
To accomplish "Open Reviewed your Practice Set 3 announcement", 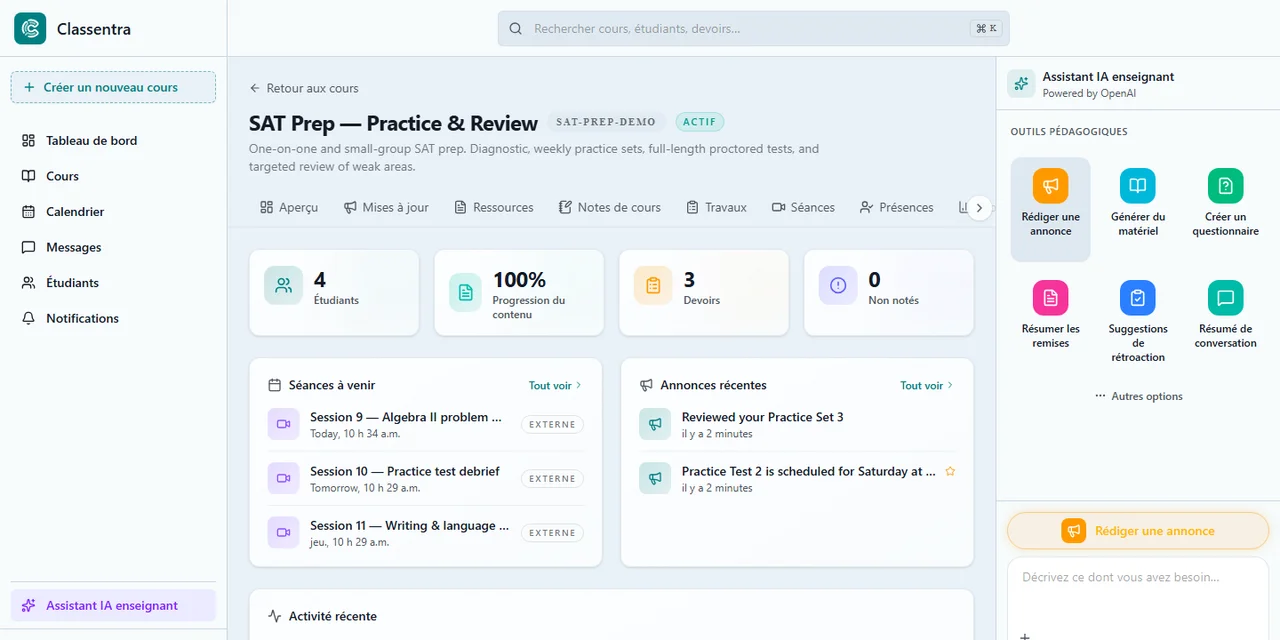I will point(797,424).
